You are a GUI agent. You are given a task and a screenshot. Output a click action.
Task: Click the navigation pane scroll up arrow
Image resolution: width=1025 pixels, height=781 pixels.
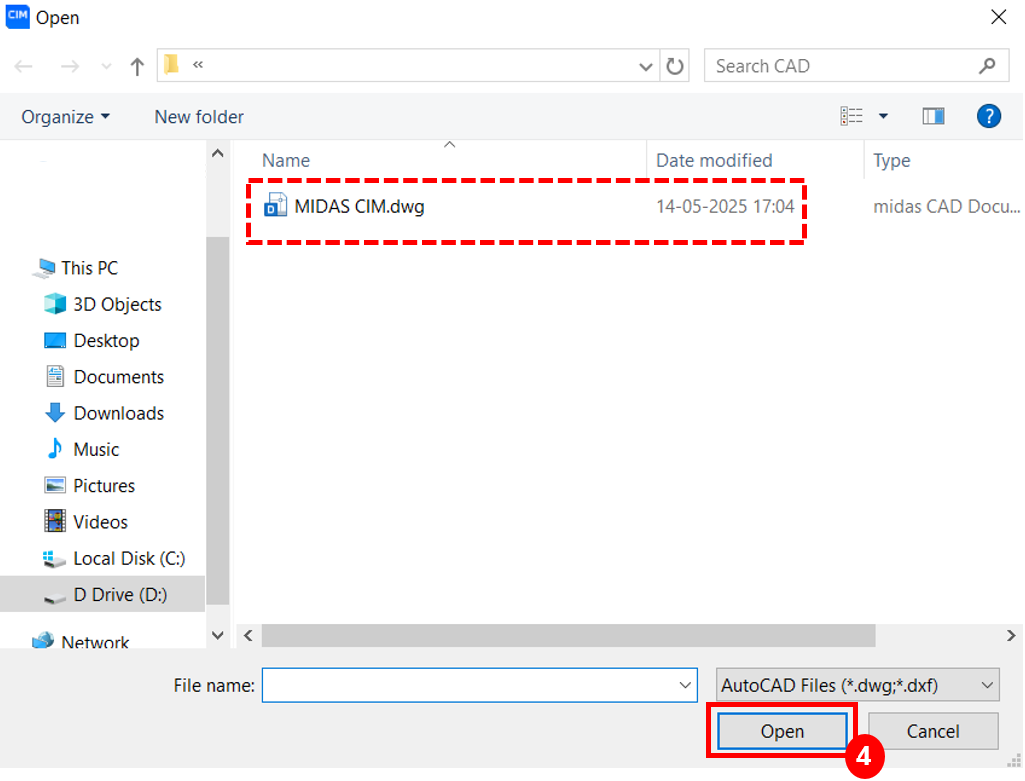(x=218, y=154)
